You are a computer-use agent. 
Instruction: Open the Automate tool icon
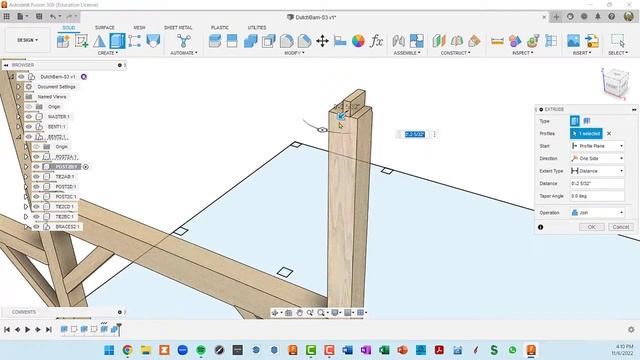(x=184, y=41)
